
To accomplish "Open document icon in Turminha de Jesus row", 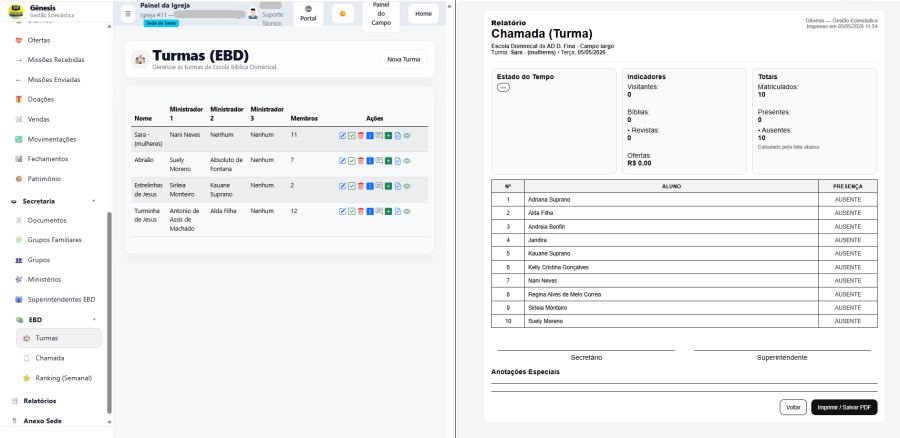I will [398, 211].
